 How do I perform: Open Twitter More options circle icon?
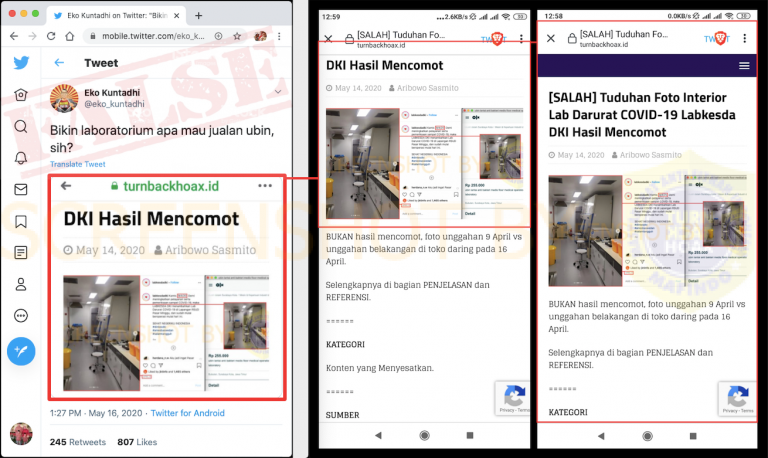coord(21,316)
